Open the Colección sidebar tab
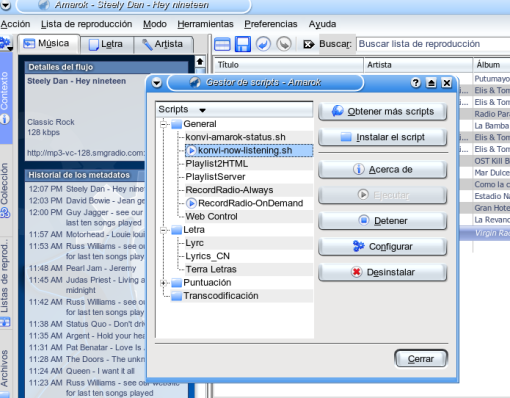Viewport: 510px width, 398px height. pos(5,190)
